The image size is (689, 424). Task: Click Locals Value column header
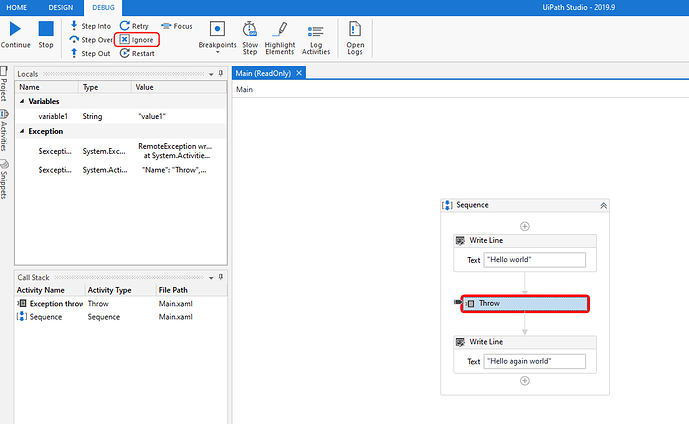[x=179, y=87]
